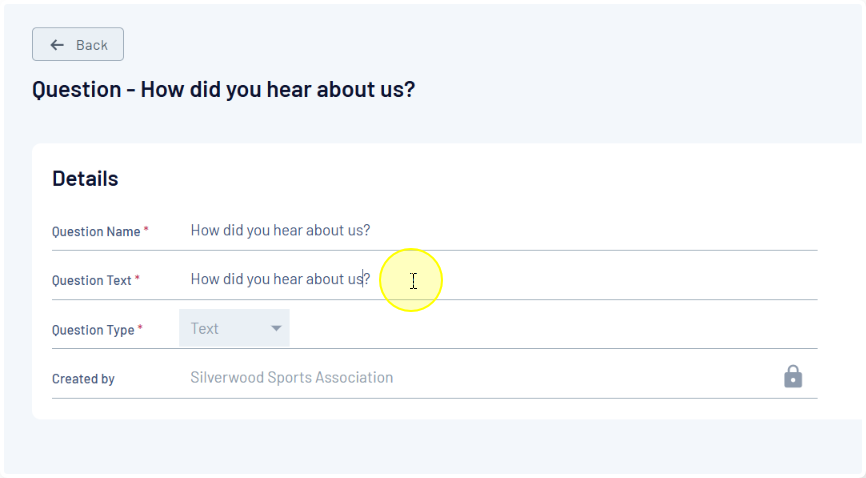Click the red asterisk next to Question Text
The width and height of the screenshot is (866, 478).
137,279
